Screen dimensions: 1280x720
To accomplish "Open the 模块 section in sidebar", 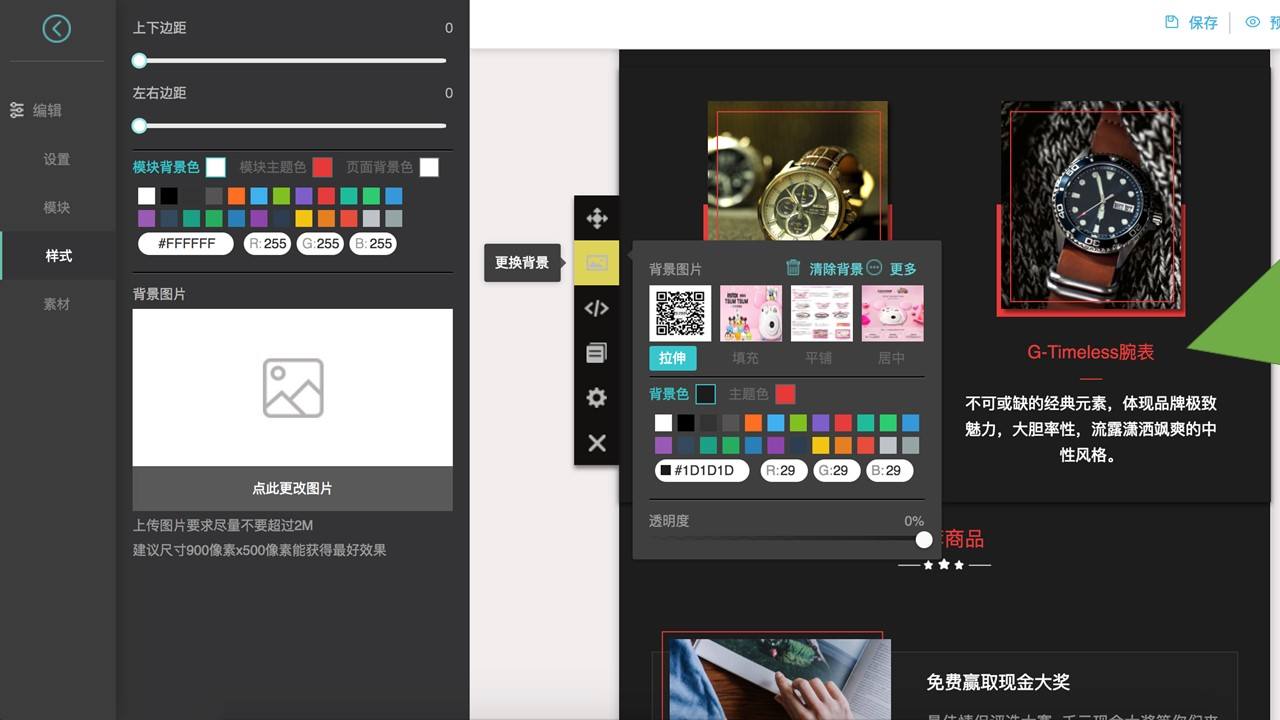I will [57, 207].
